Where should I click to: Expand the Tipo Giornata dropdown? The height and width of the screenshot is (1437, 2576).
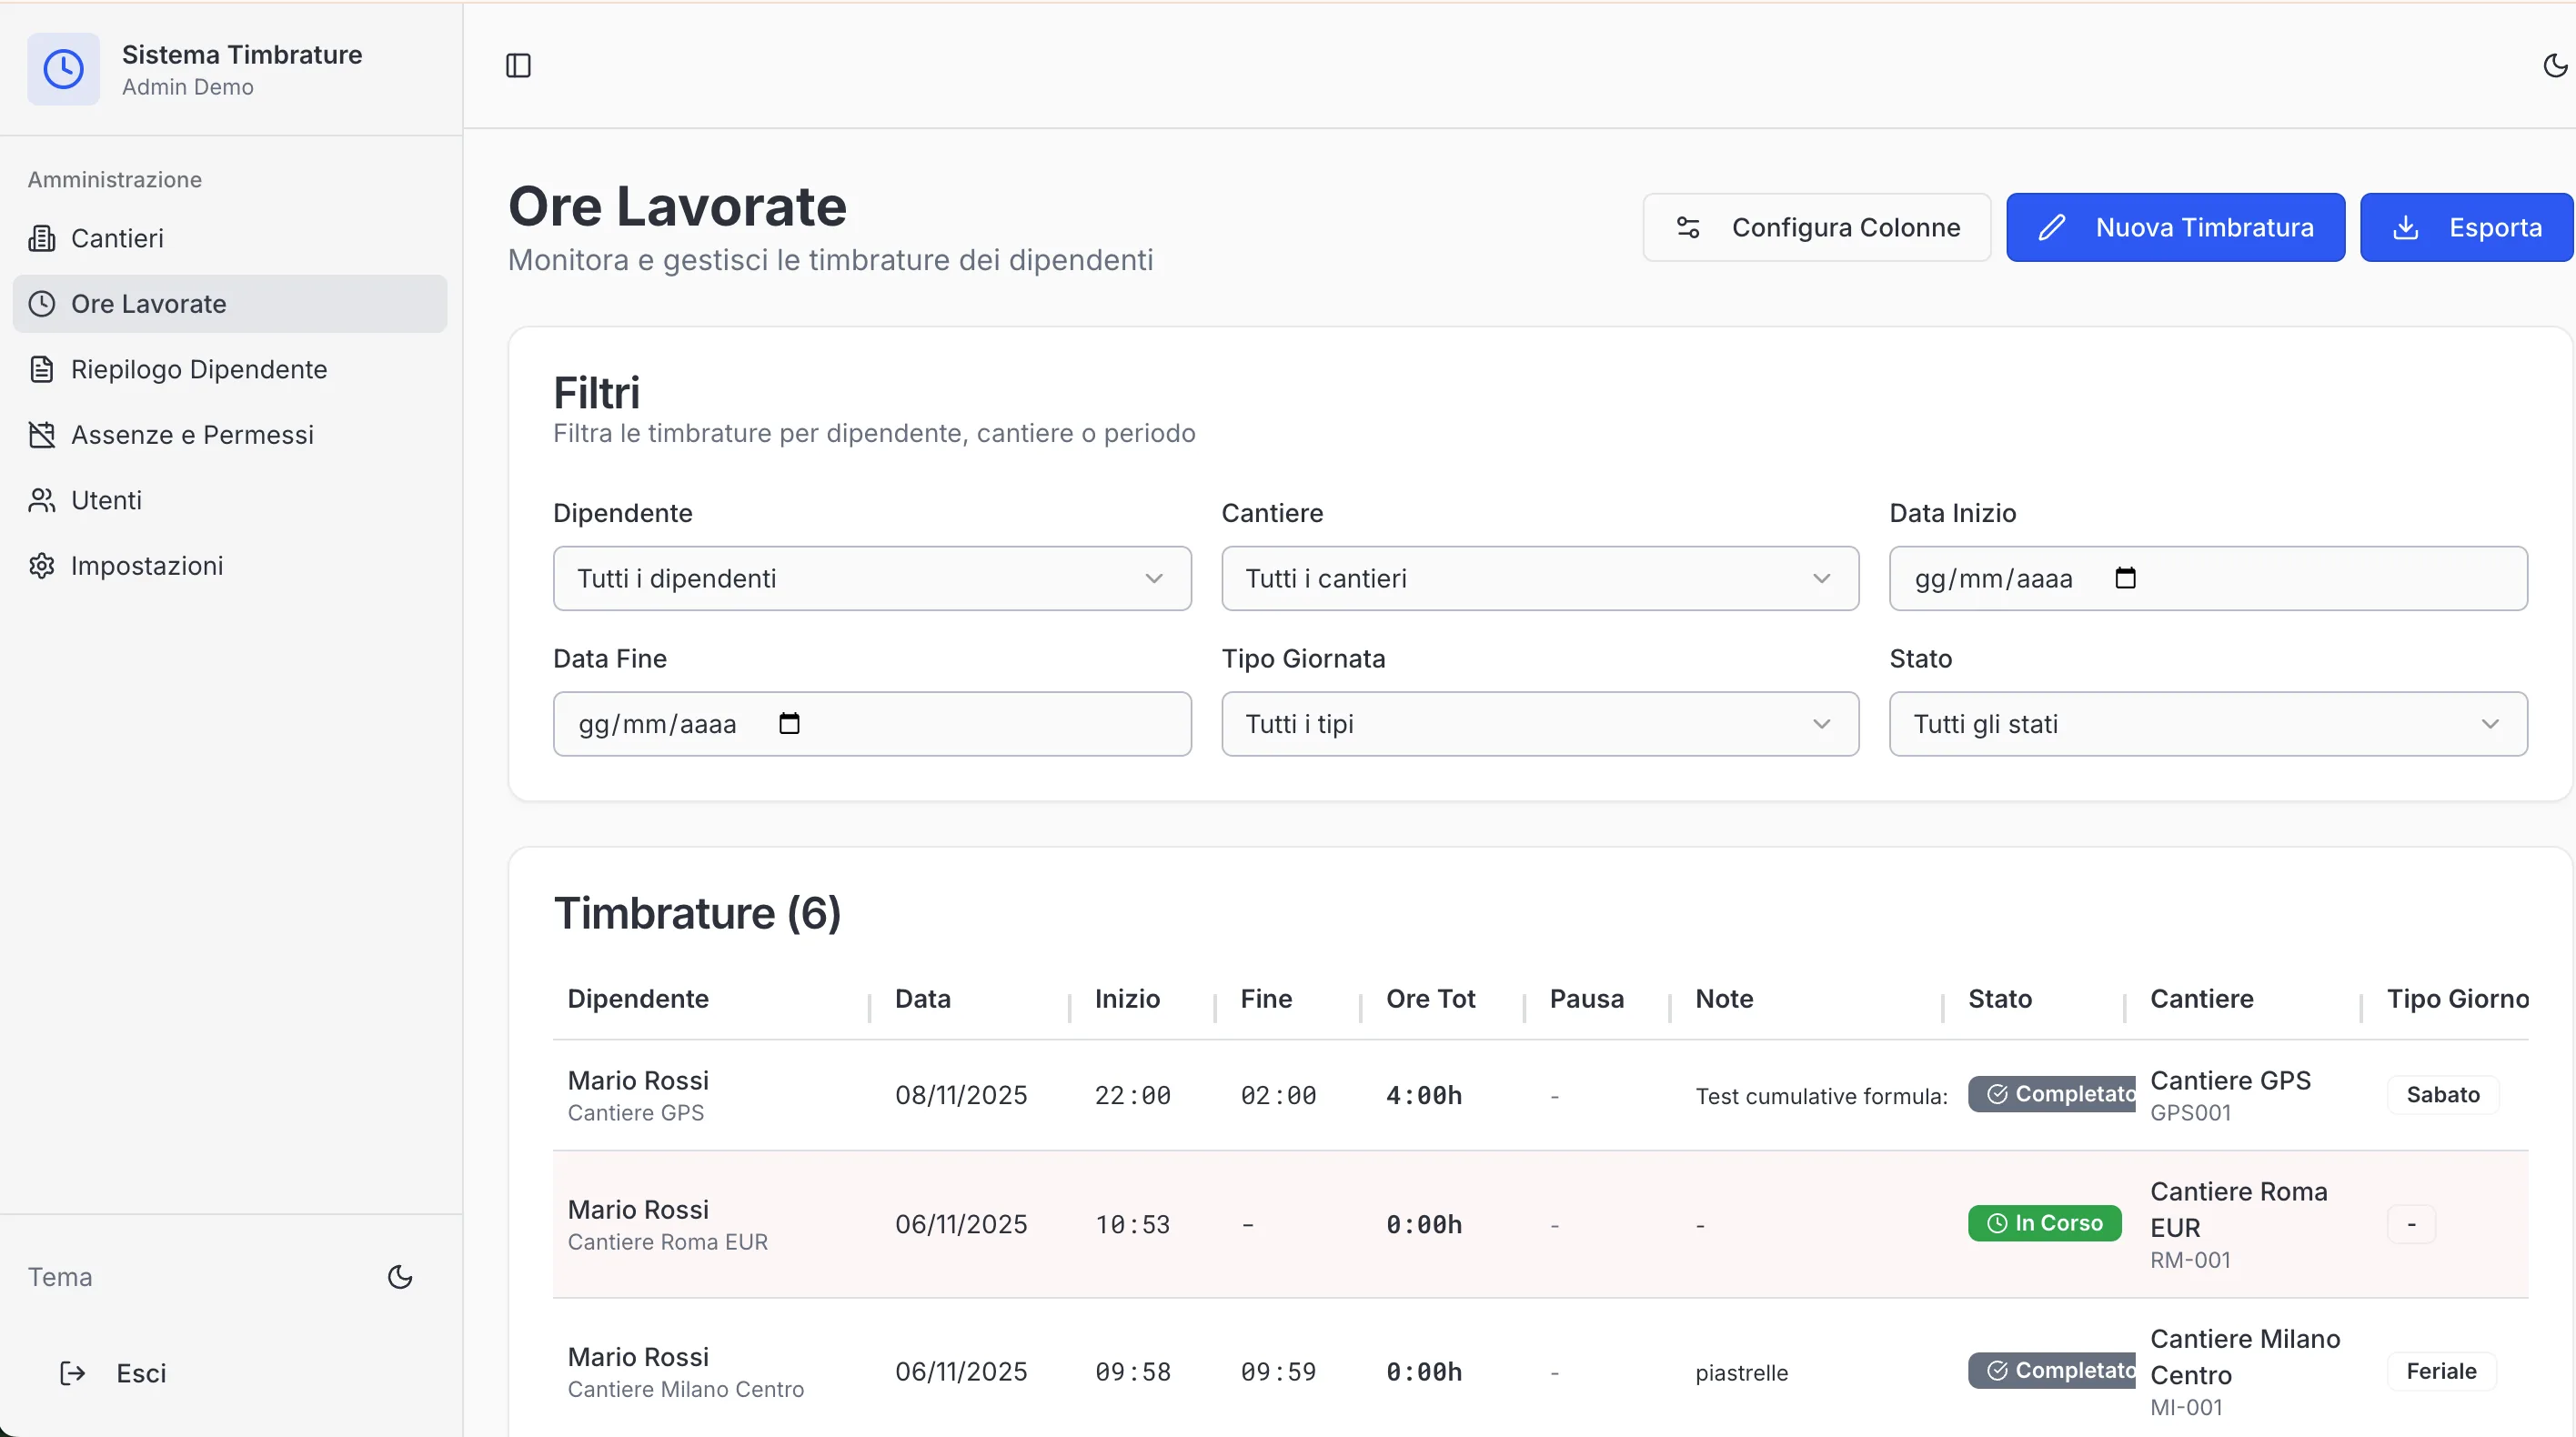(1539, 723)
